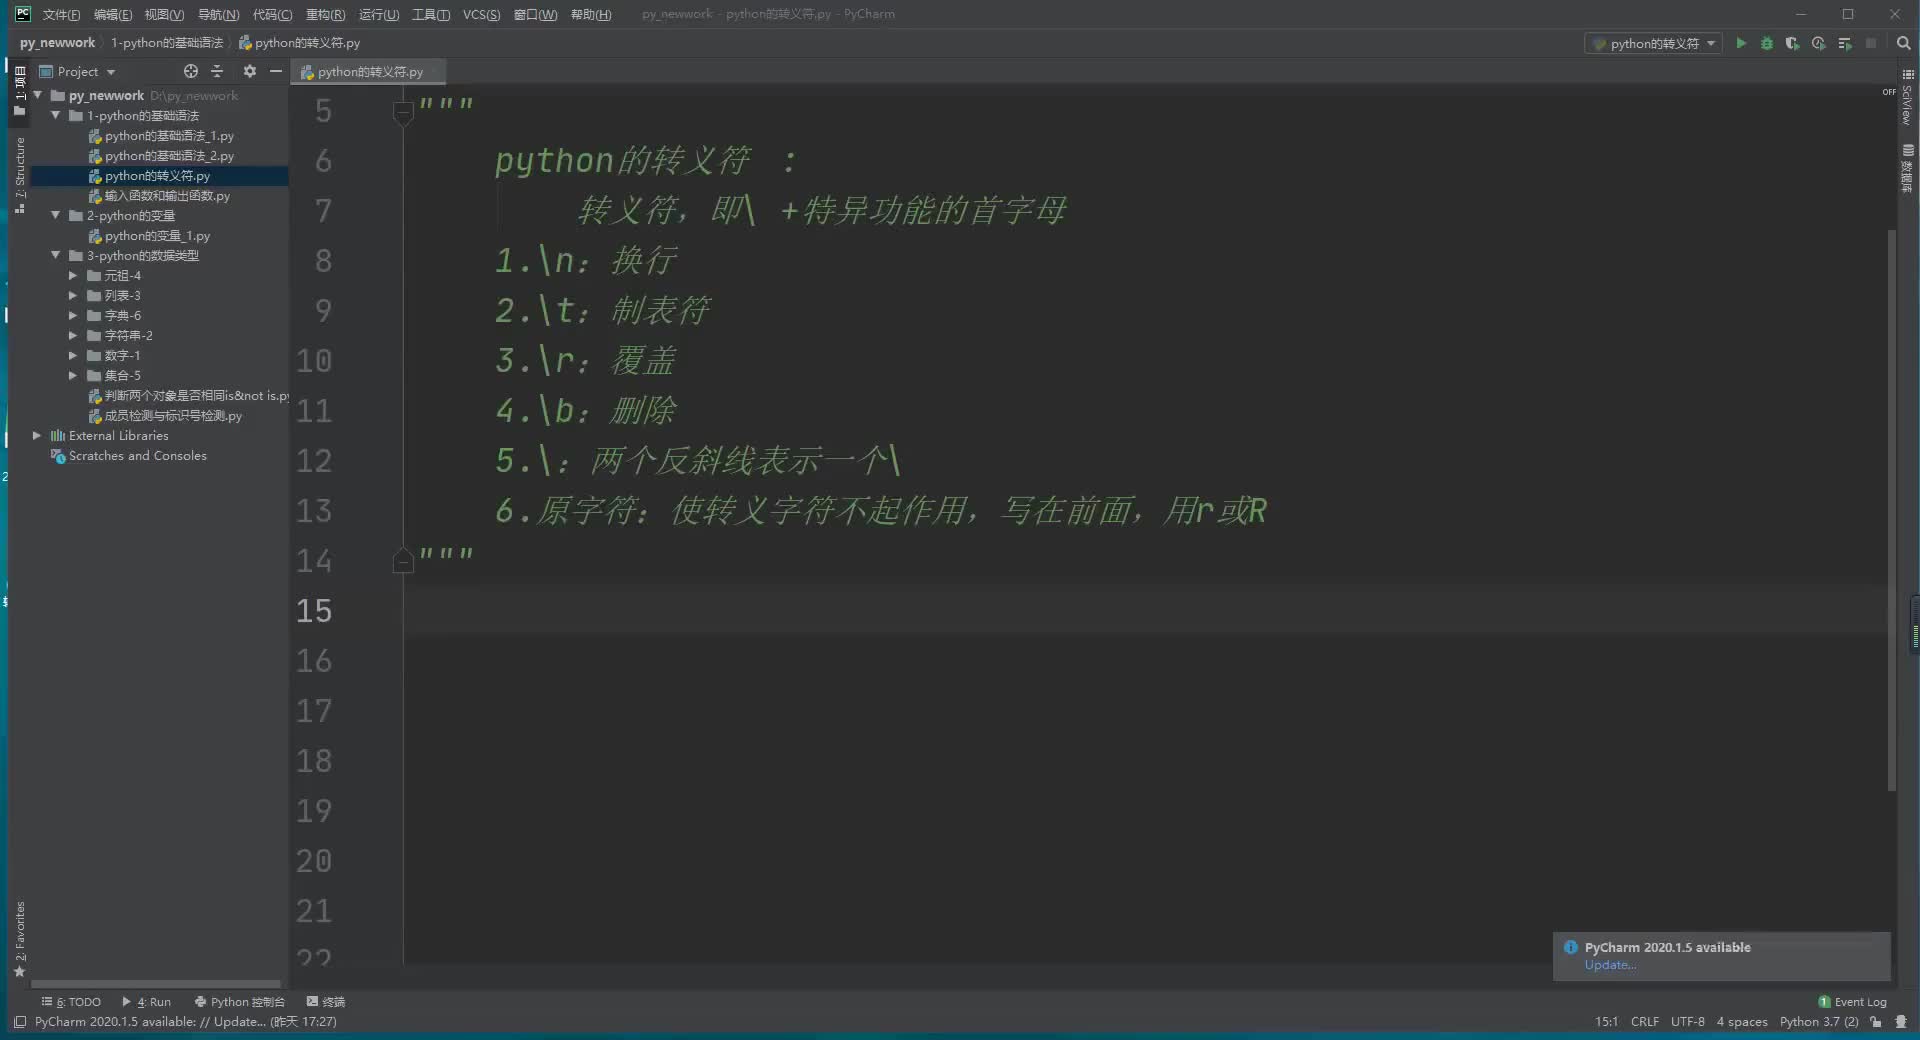
Task: Select python的基础语法_1.py in tree
Action: (x=169, y=135)
